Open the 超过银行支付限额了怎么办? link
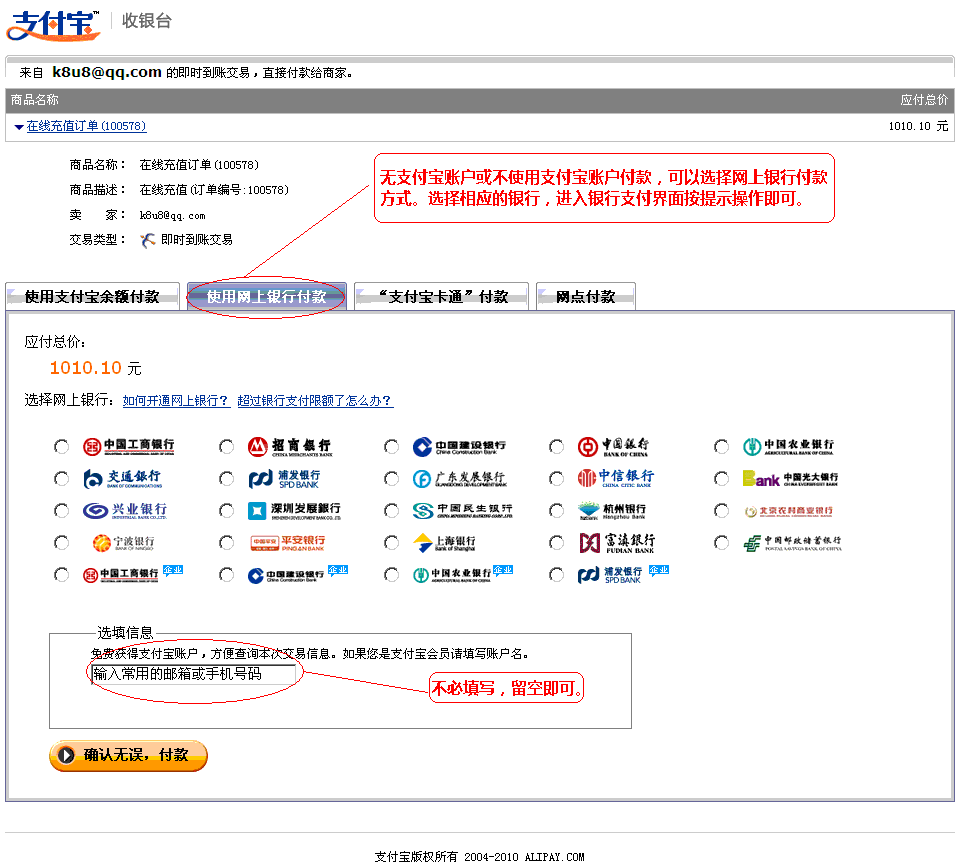This screenshot has height=865, width=976. tap(315, 401)
